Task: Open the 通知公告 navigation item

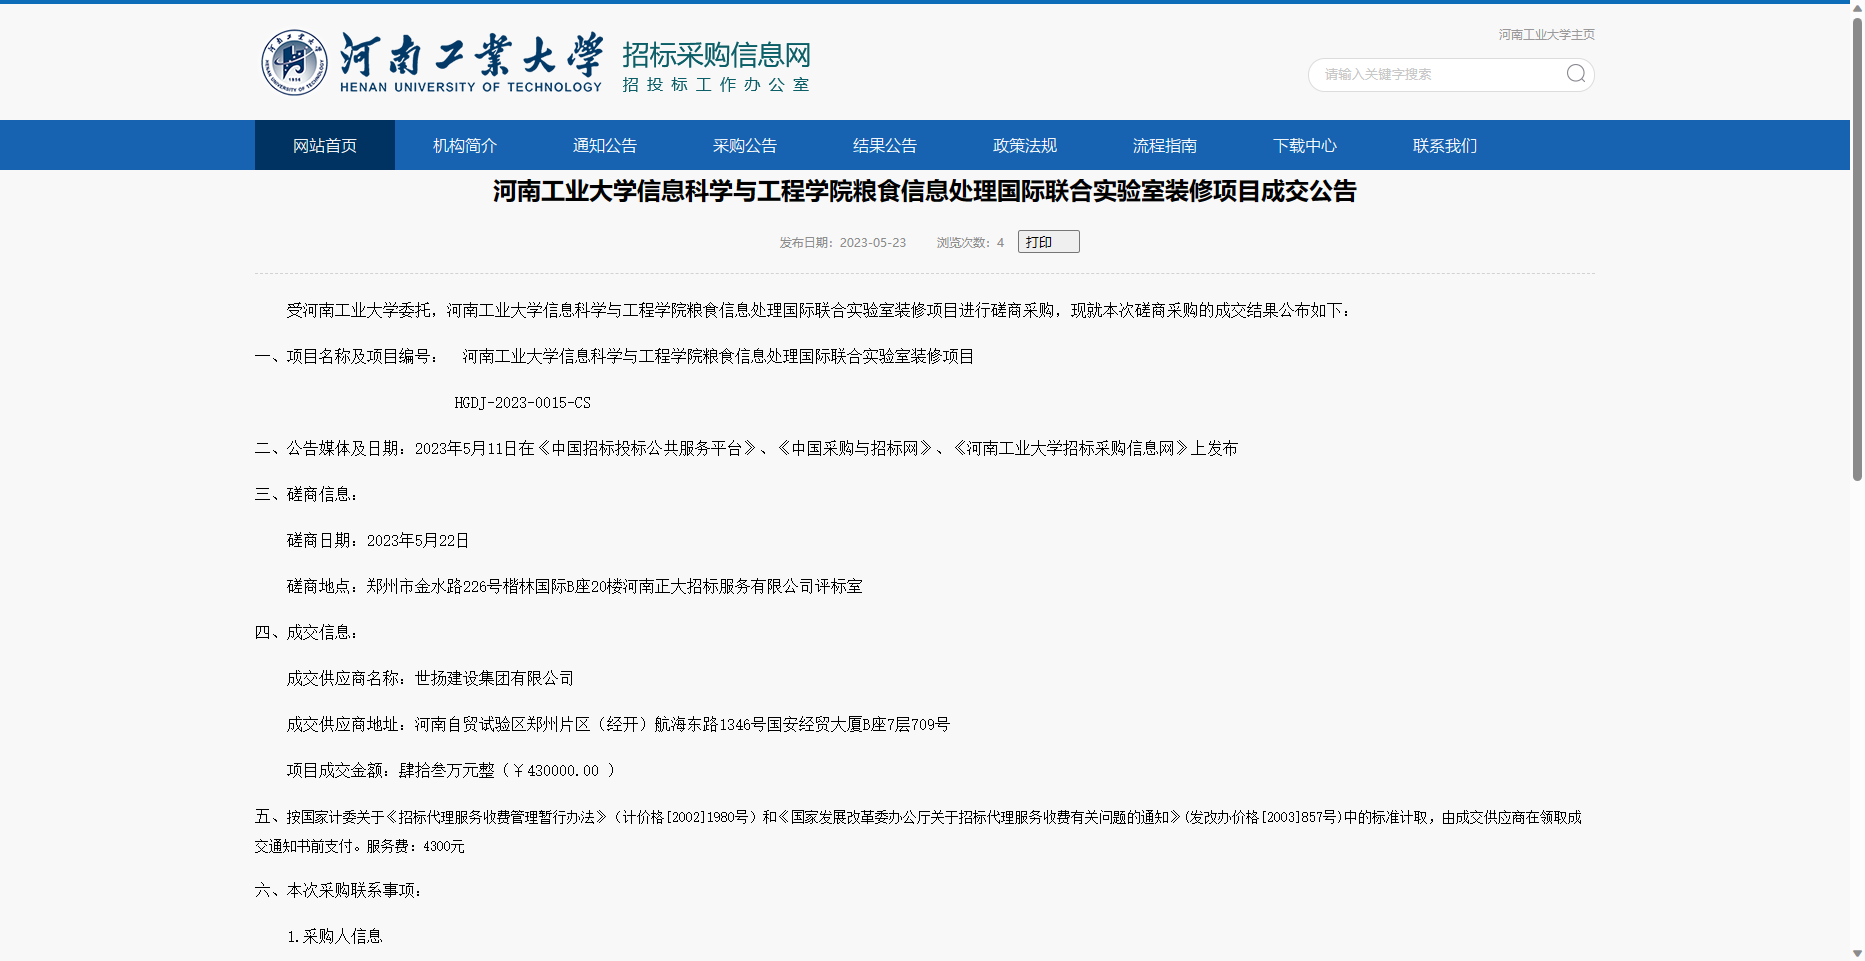Action: point(604,145)
